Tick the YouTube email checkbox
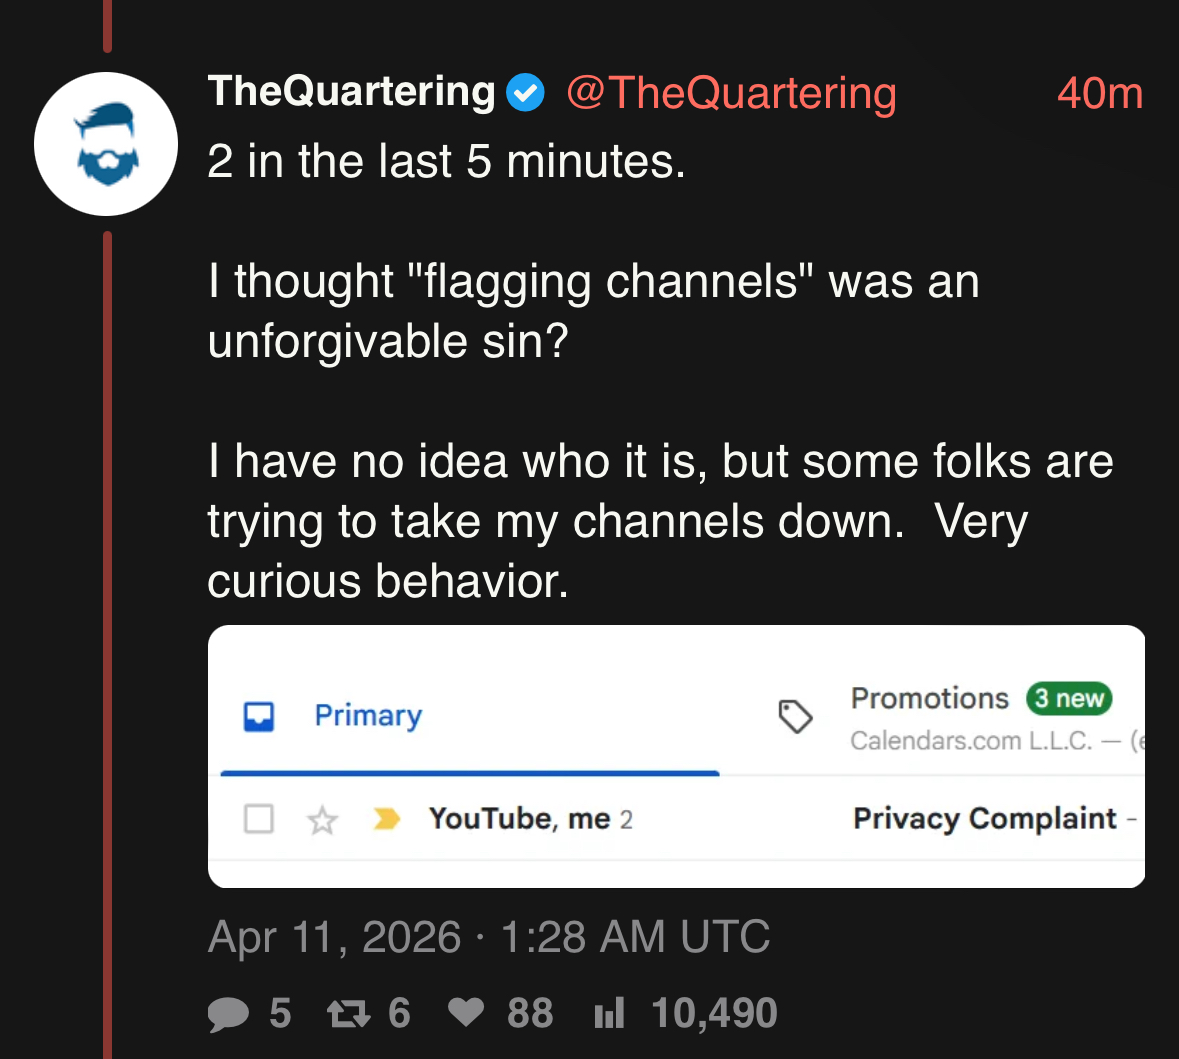 coord(259,818)
